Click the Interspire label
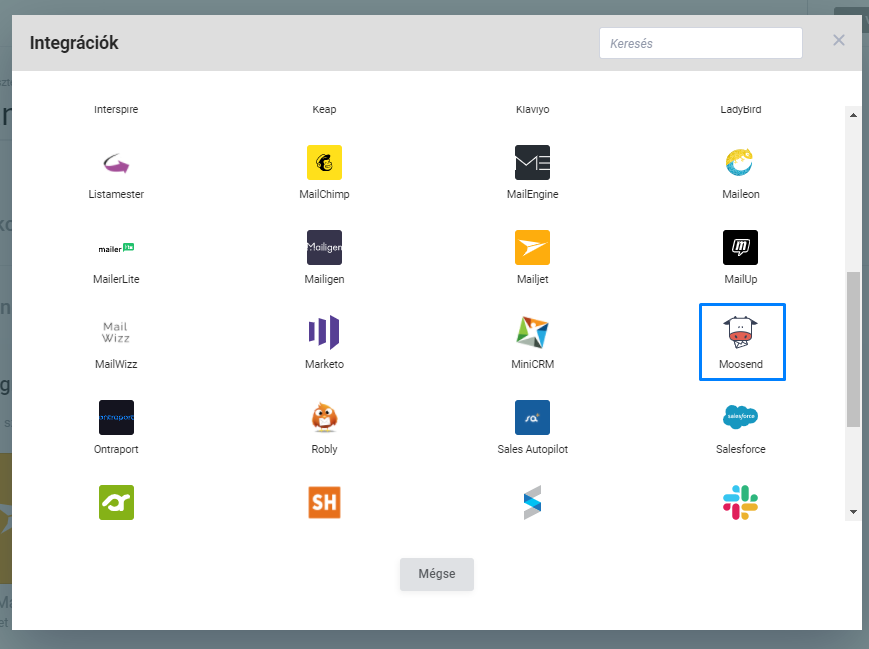The width and height of the screenshot is (869, 649). (x=116, y=109)
